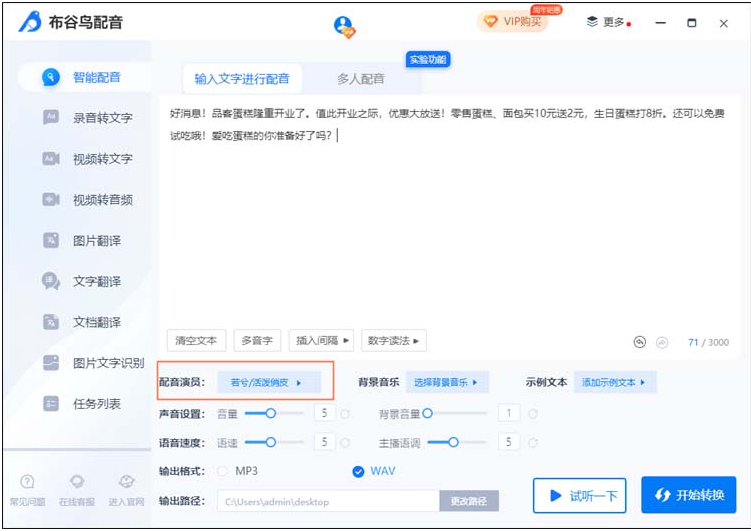The image size is (751, 531).
Task: Open the 更多 menu
Action: [x=607, y=22]
